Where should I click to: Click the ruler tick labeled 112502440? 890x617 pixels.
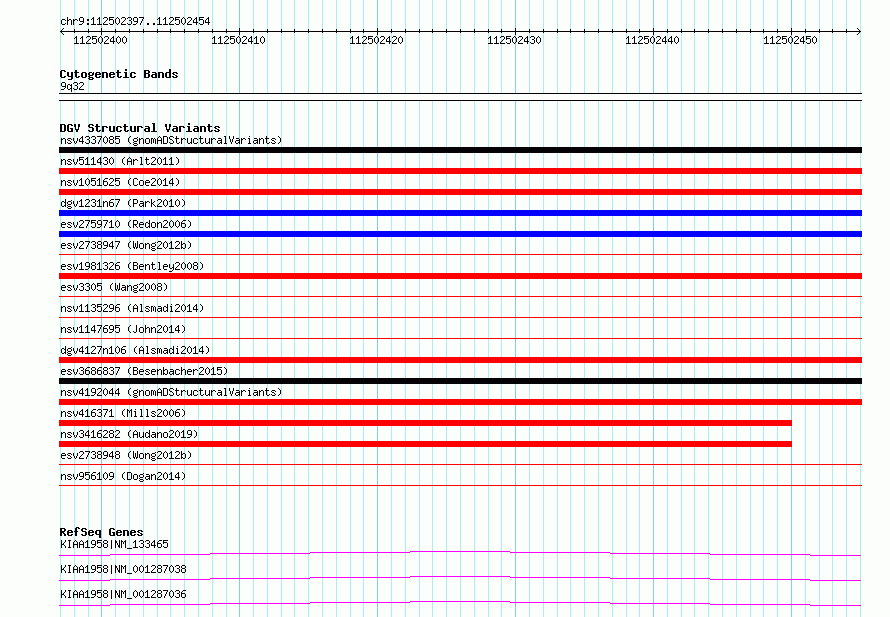pyautogui.click(x=652, y=40)
